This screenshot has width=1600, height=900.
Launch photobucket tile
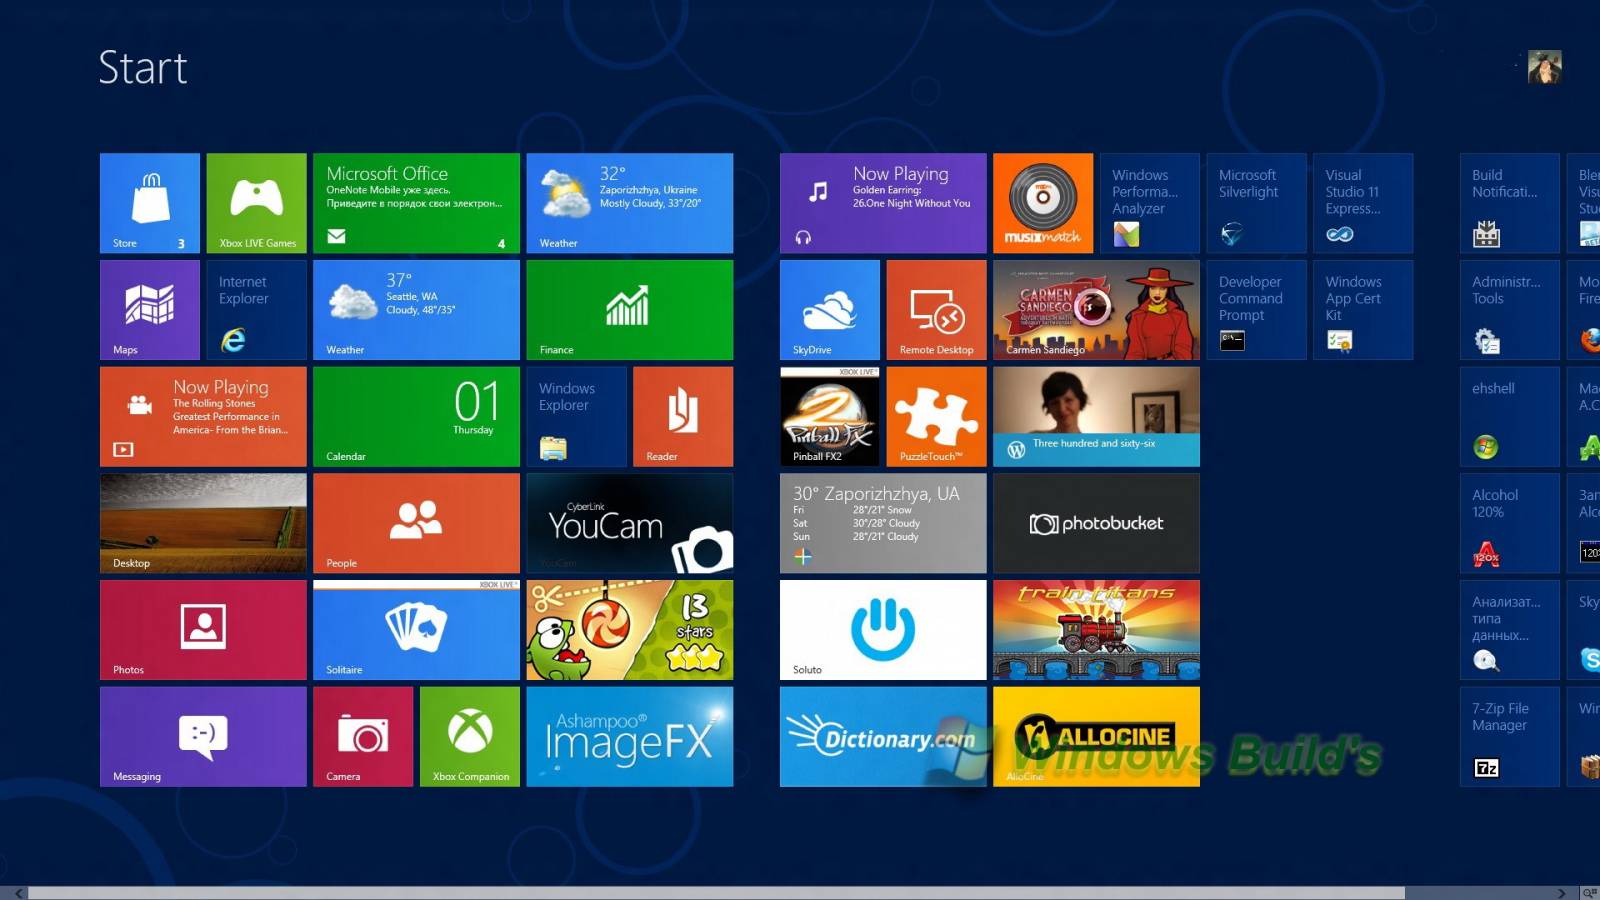[1096, 523]
